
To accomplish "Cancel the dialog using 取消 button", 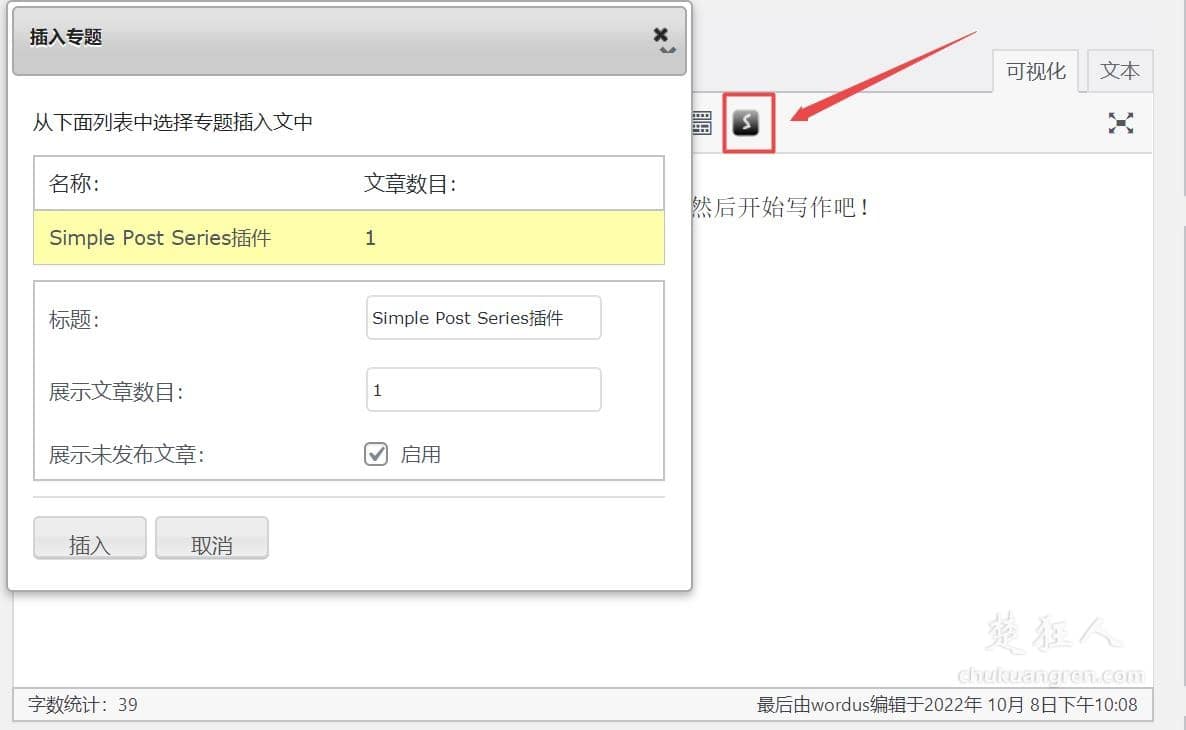I will pos(212,539).
